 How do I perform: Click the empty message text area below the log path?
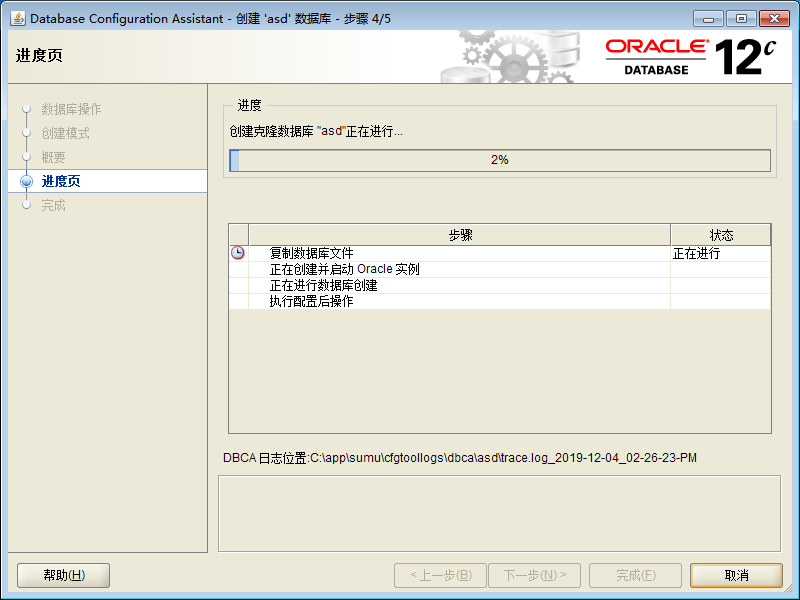[x=499, y=514]
